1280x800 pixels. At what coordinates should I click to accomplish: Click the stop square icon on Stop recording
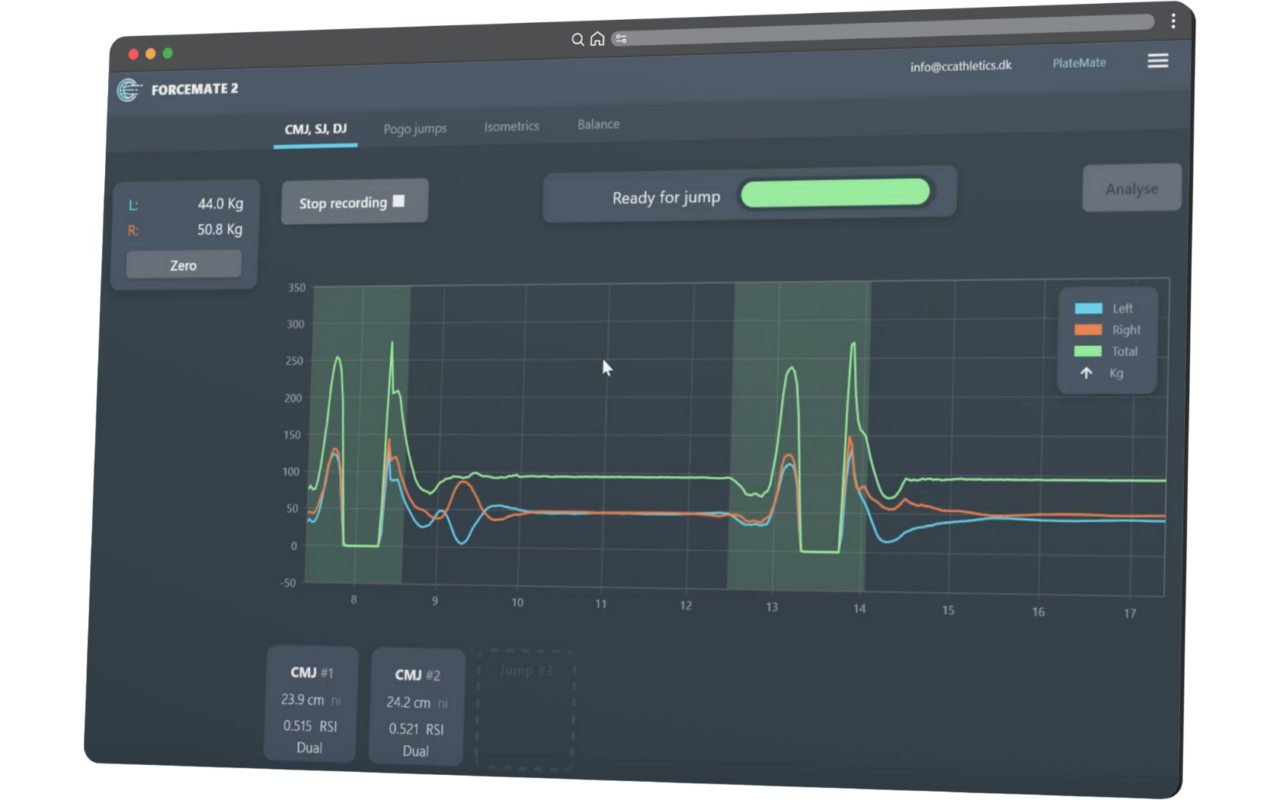point(396,200)
